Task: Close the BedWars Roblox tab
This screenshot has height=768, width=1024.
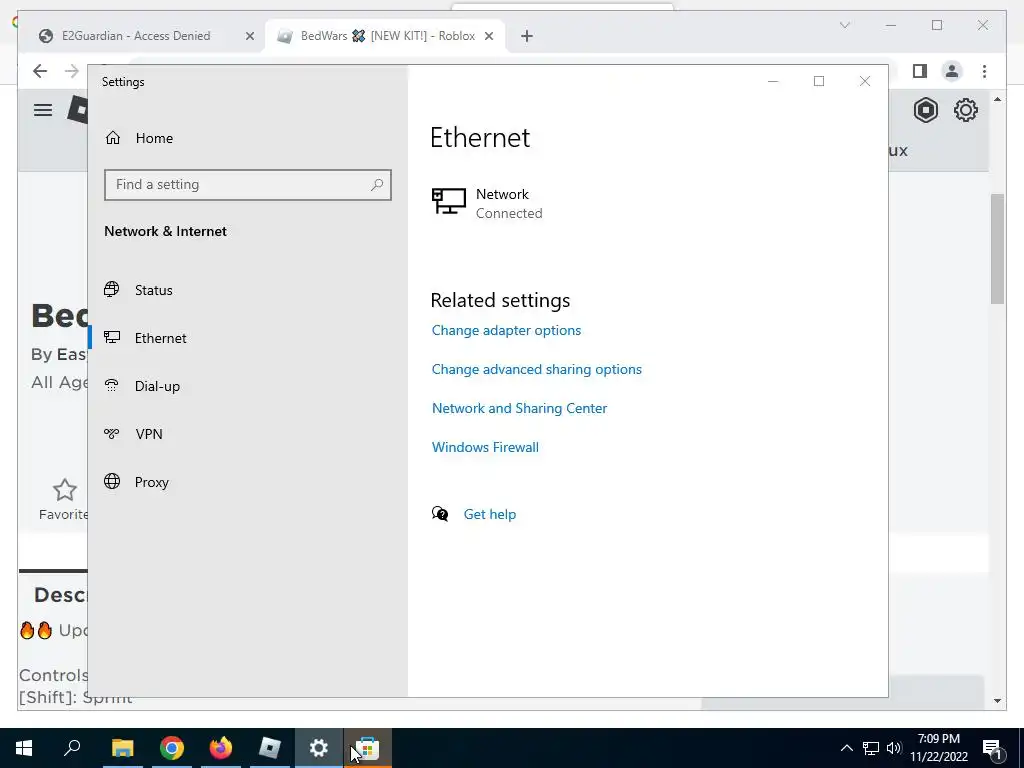Action: 488,36
